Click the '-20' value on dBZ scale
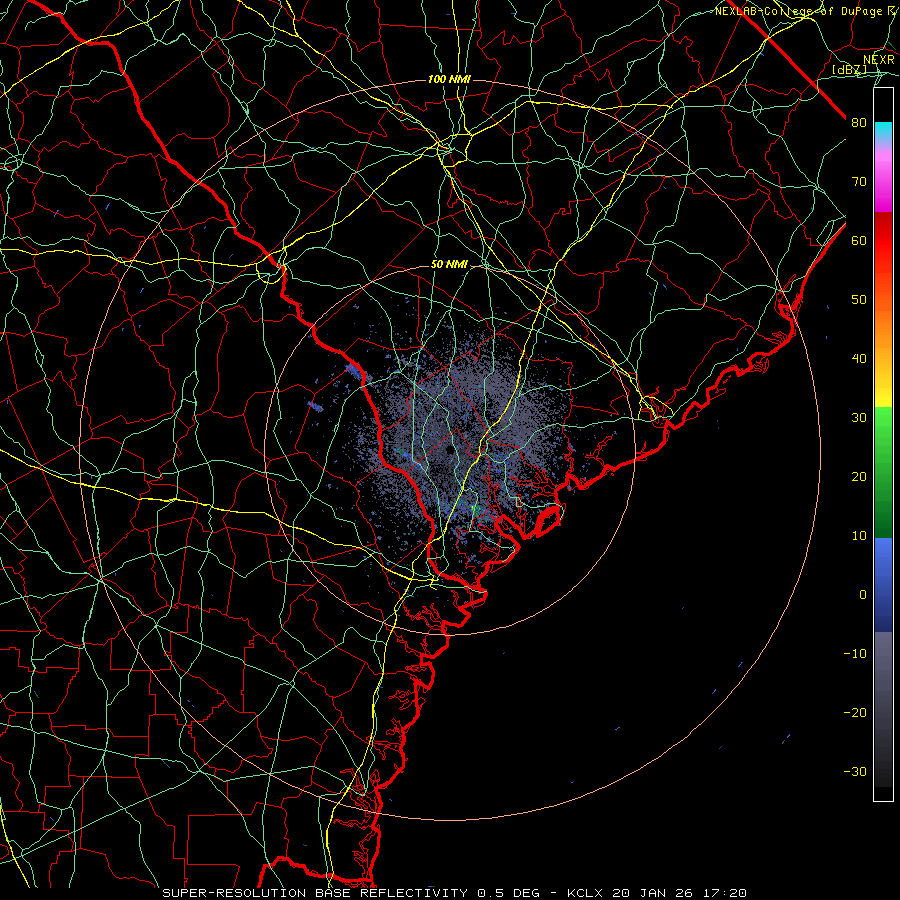The image size is (900, 900). click(855, 713)
